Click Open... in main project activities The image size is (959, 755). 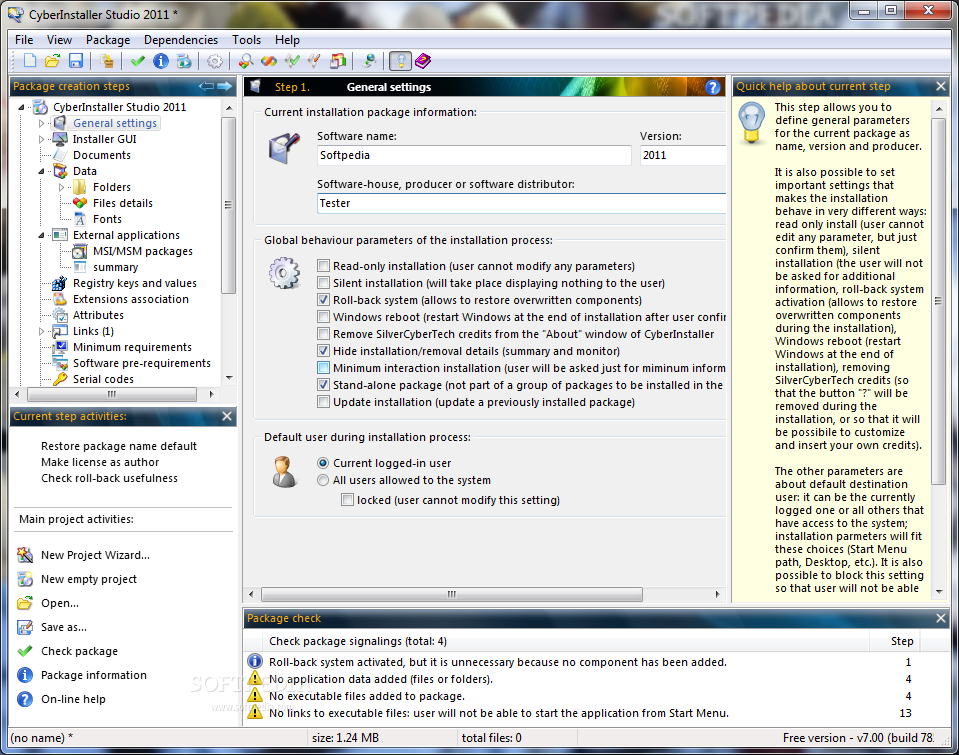click(60, 603)
